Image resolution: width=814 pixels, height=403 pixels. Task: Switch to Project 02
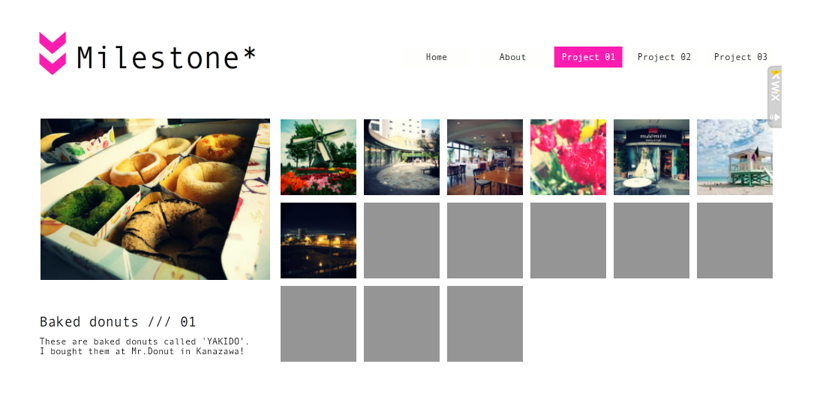[664, 57]
